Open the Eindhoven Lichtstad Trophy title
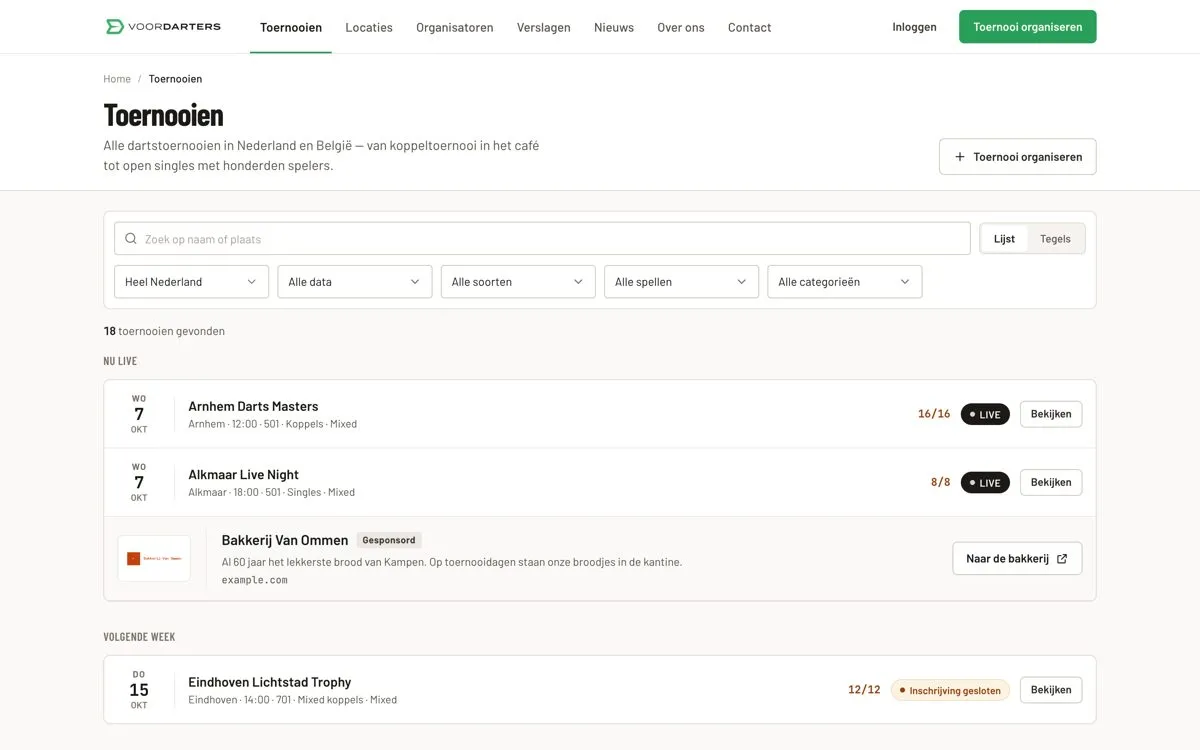Screen dimensions: 1200x750 pos(270,682)
